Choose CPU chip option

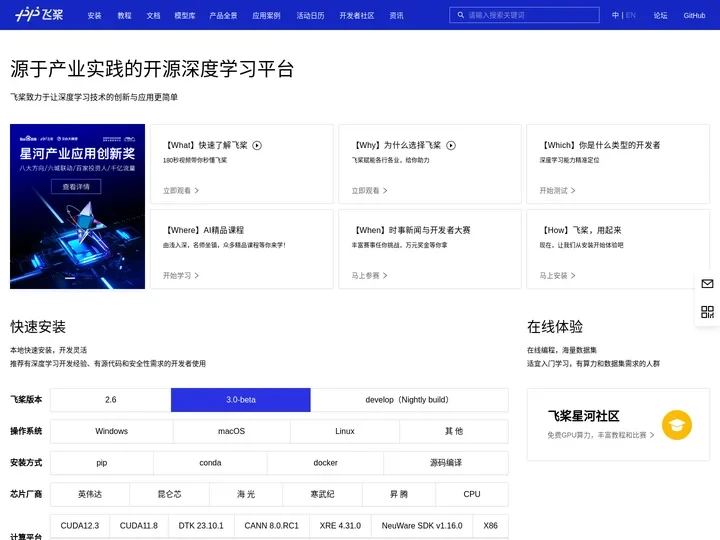[472, 494]
